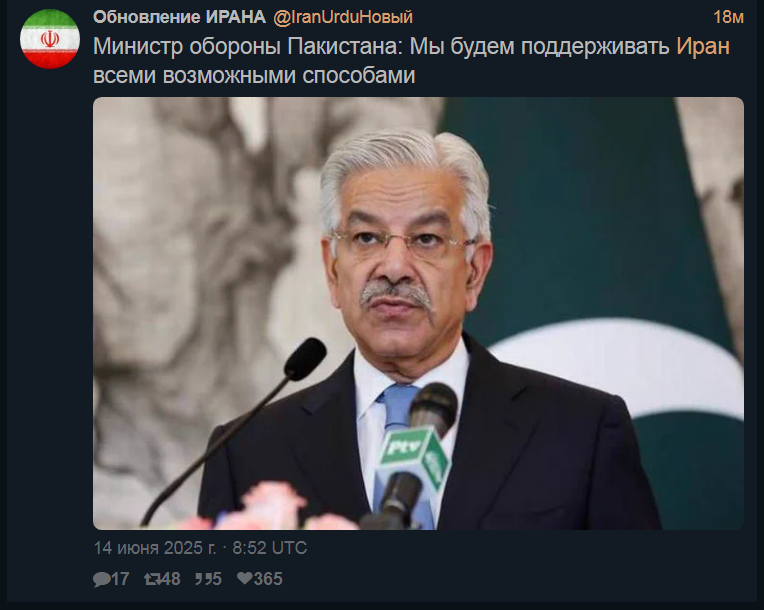Image resolution: width=764 pixels, height=610 pixels.
Task: Click the text line всеми возможными способами
Action: point(254,76)
